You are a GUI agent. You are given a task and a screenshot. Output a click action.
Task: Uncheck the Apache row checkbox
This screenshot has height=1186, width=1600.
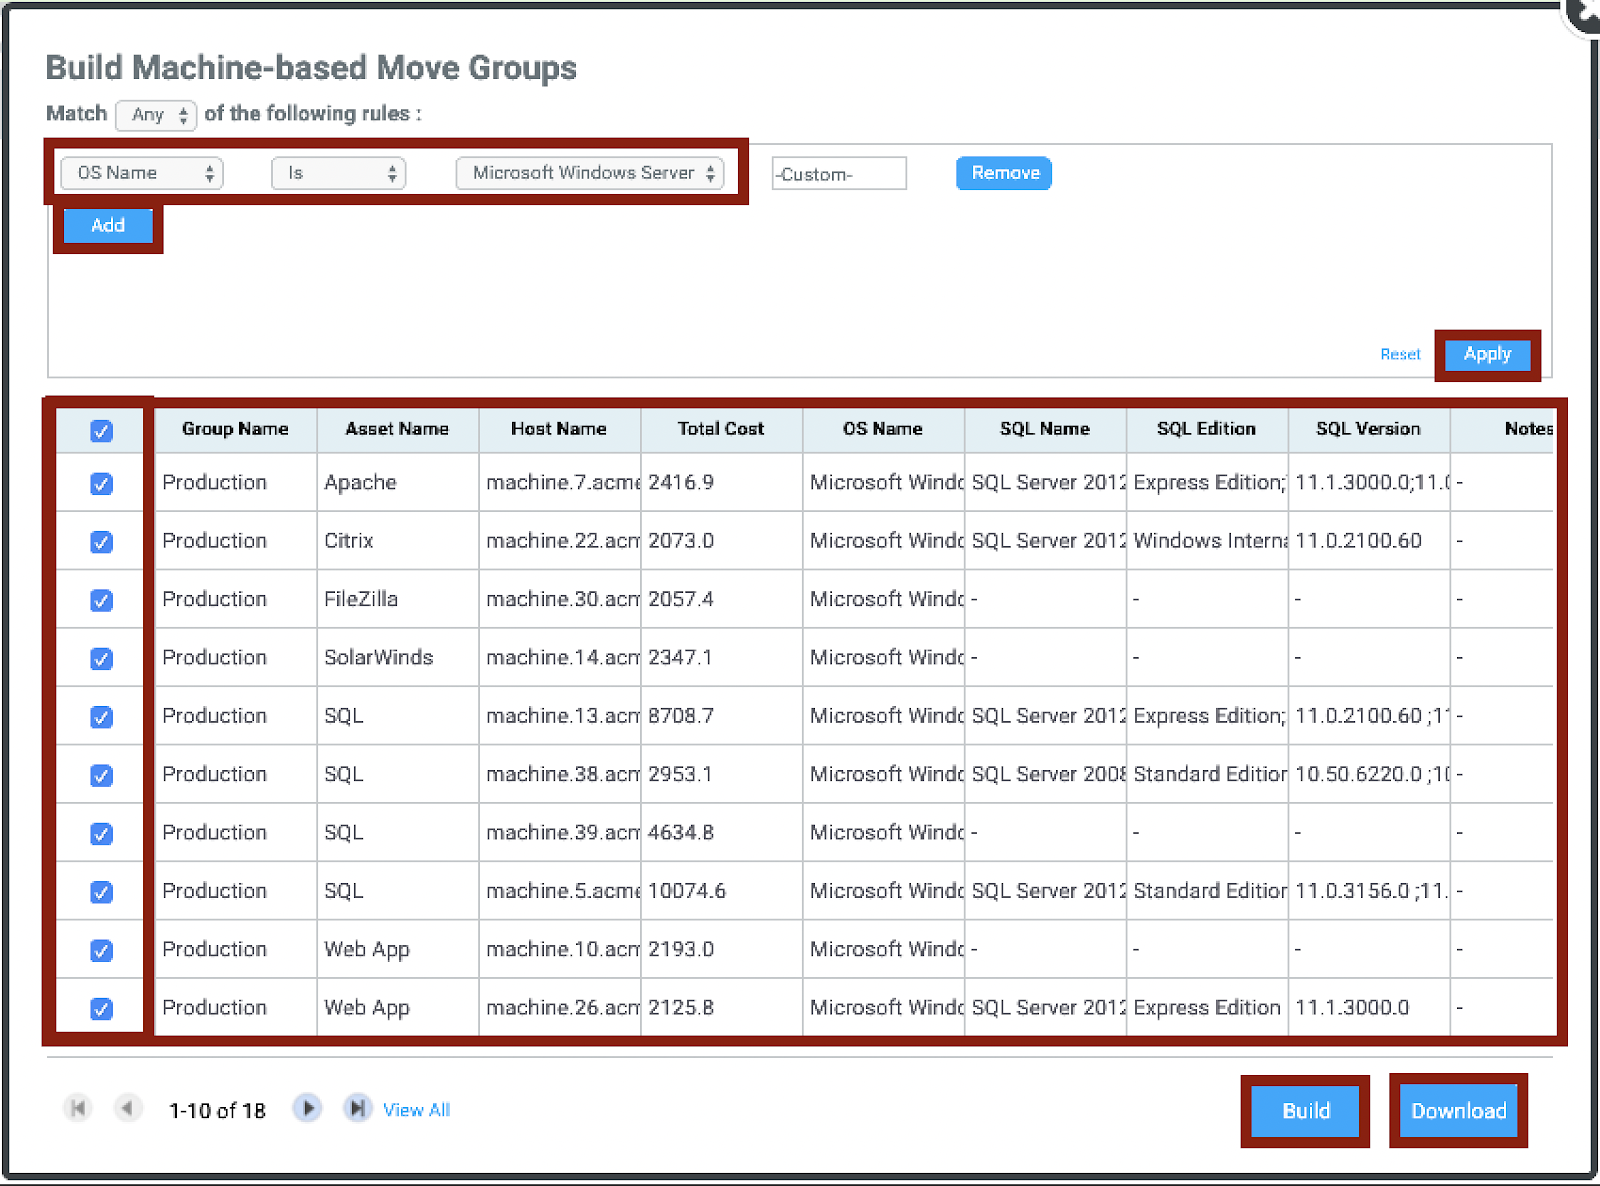101,484
